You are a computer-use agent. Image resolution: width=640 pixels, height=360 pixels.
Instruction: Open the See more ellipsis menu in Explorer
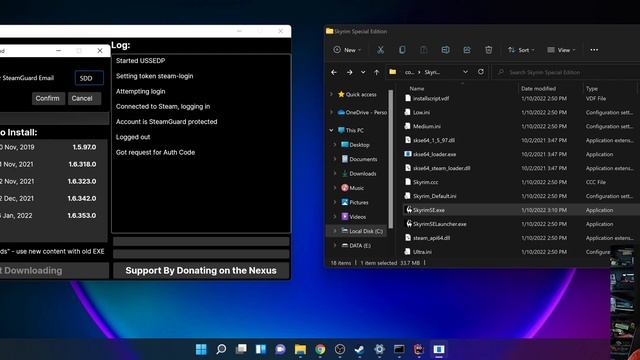594,50
